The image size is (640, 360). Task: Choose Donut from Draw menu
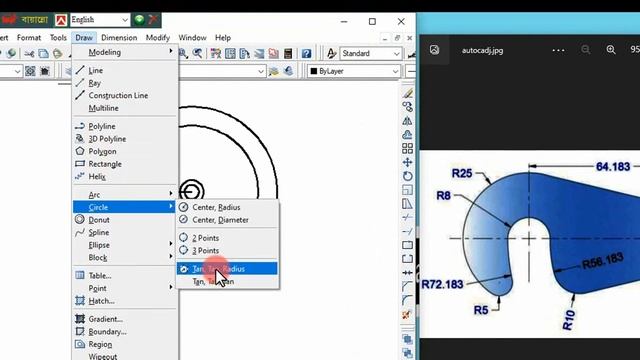[125, 220]
